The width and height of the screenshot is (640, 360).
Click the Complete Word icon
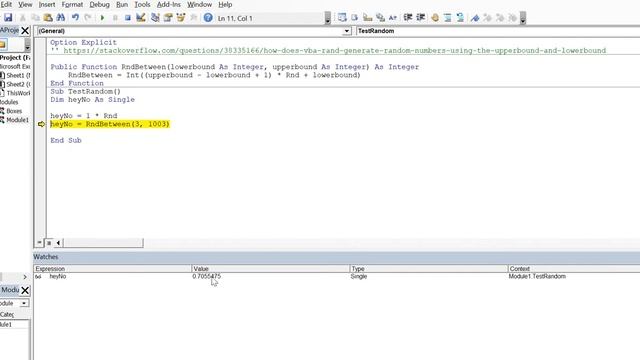[393, 18]
